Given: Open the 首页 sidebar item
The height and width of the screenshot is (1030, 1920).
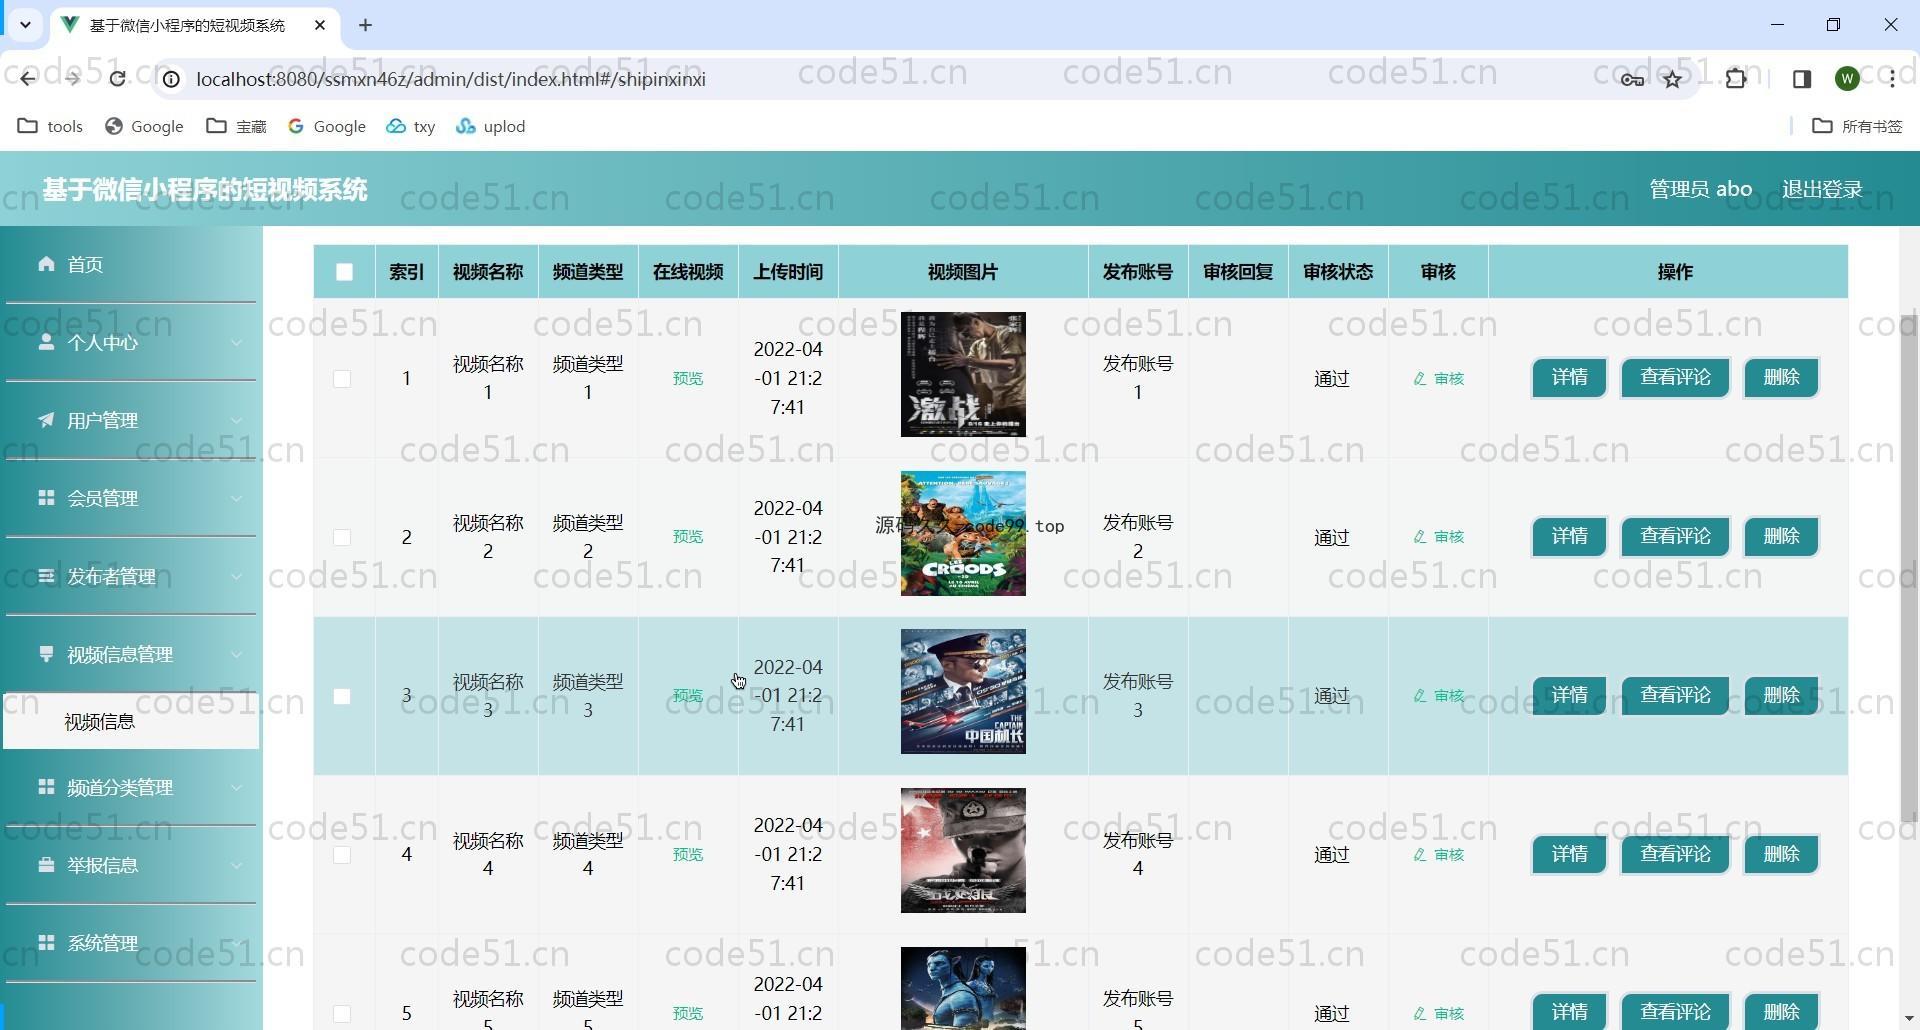Looking at the screenshot, I should point(131,264).
